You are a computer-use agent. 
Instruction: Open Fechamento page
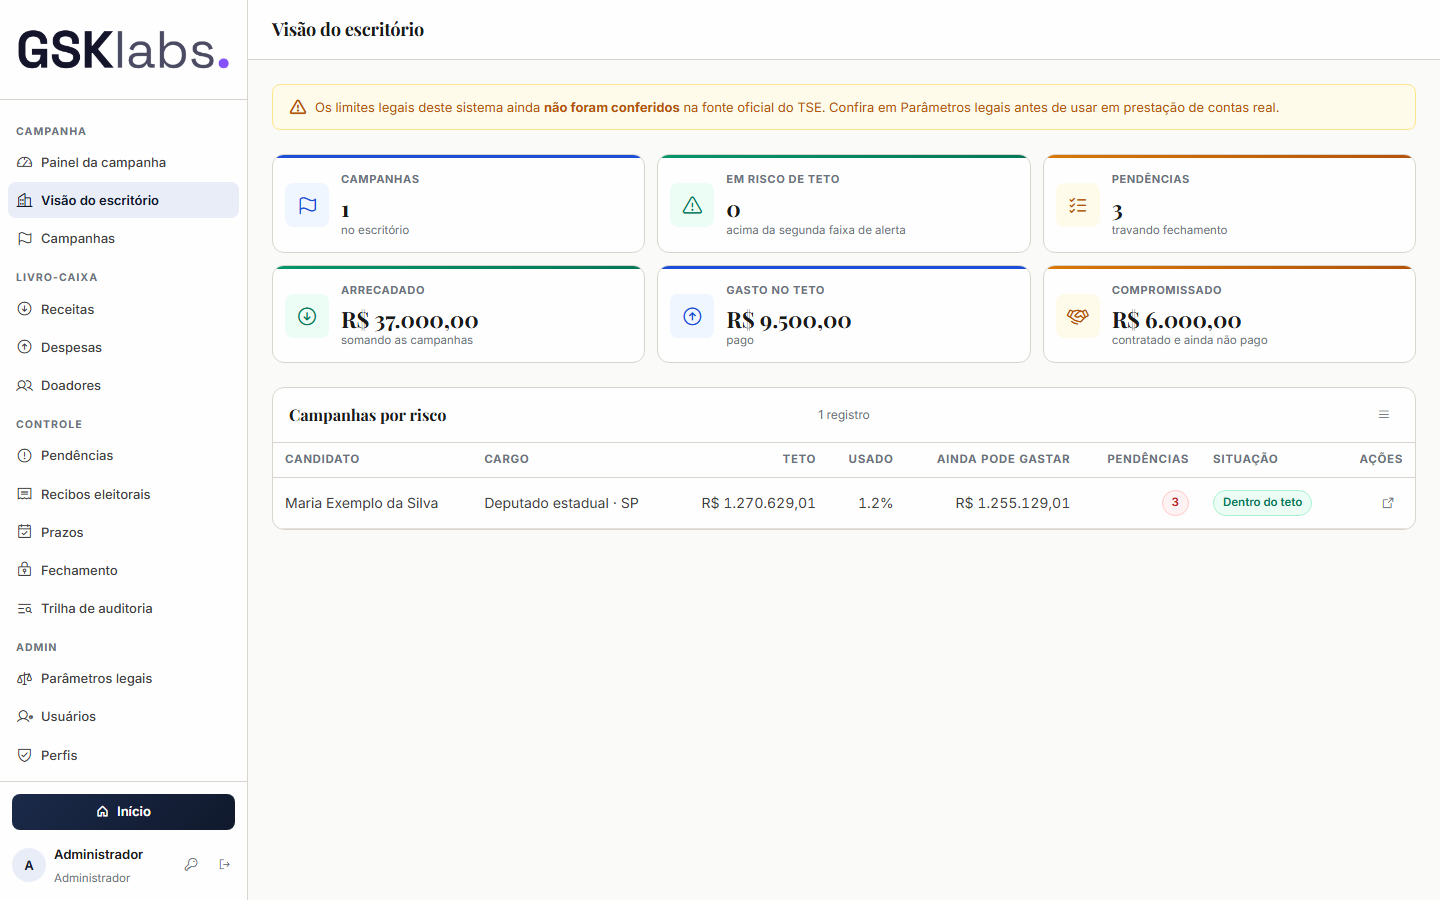(123, 570)
